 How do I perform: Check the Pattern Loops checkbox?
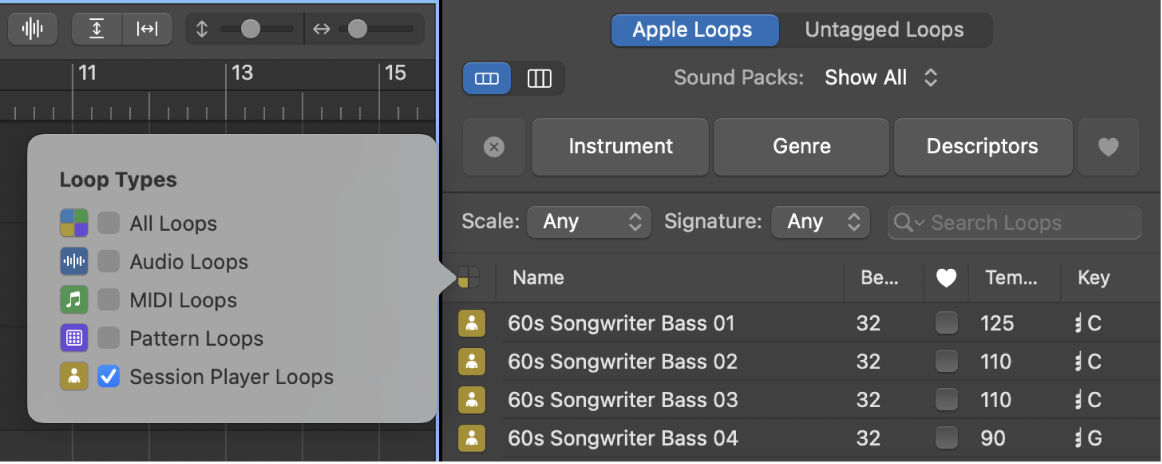[x=109, y=339]
